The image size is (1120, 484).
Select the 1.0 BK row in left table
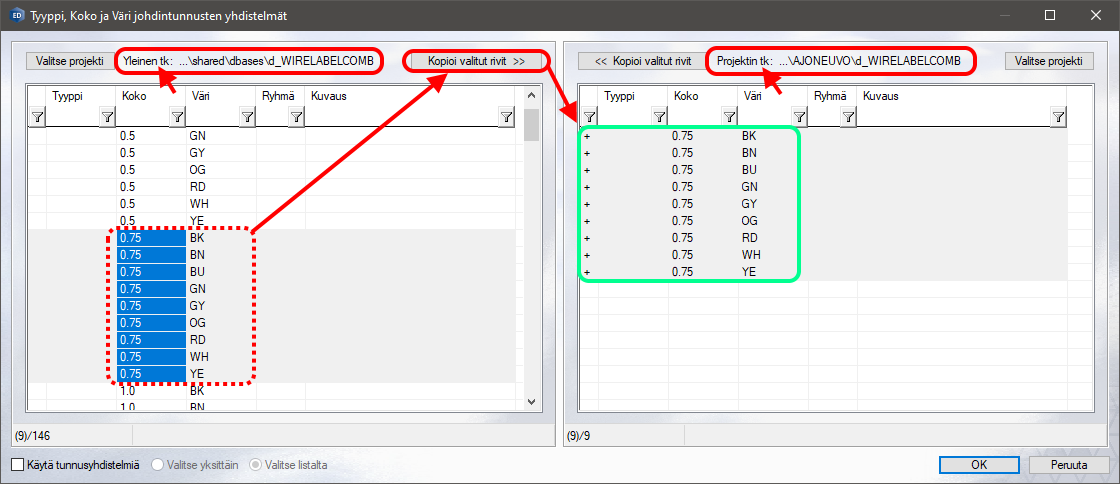pyautogui.click(x=272, y=391)
